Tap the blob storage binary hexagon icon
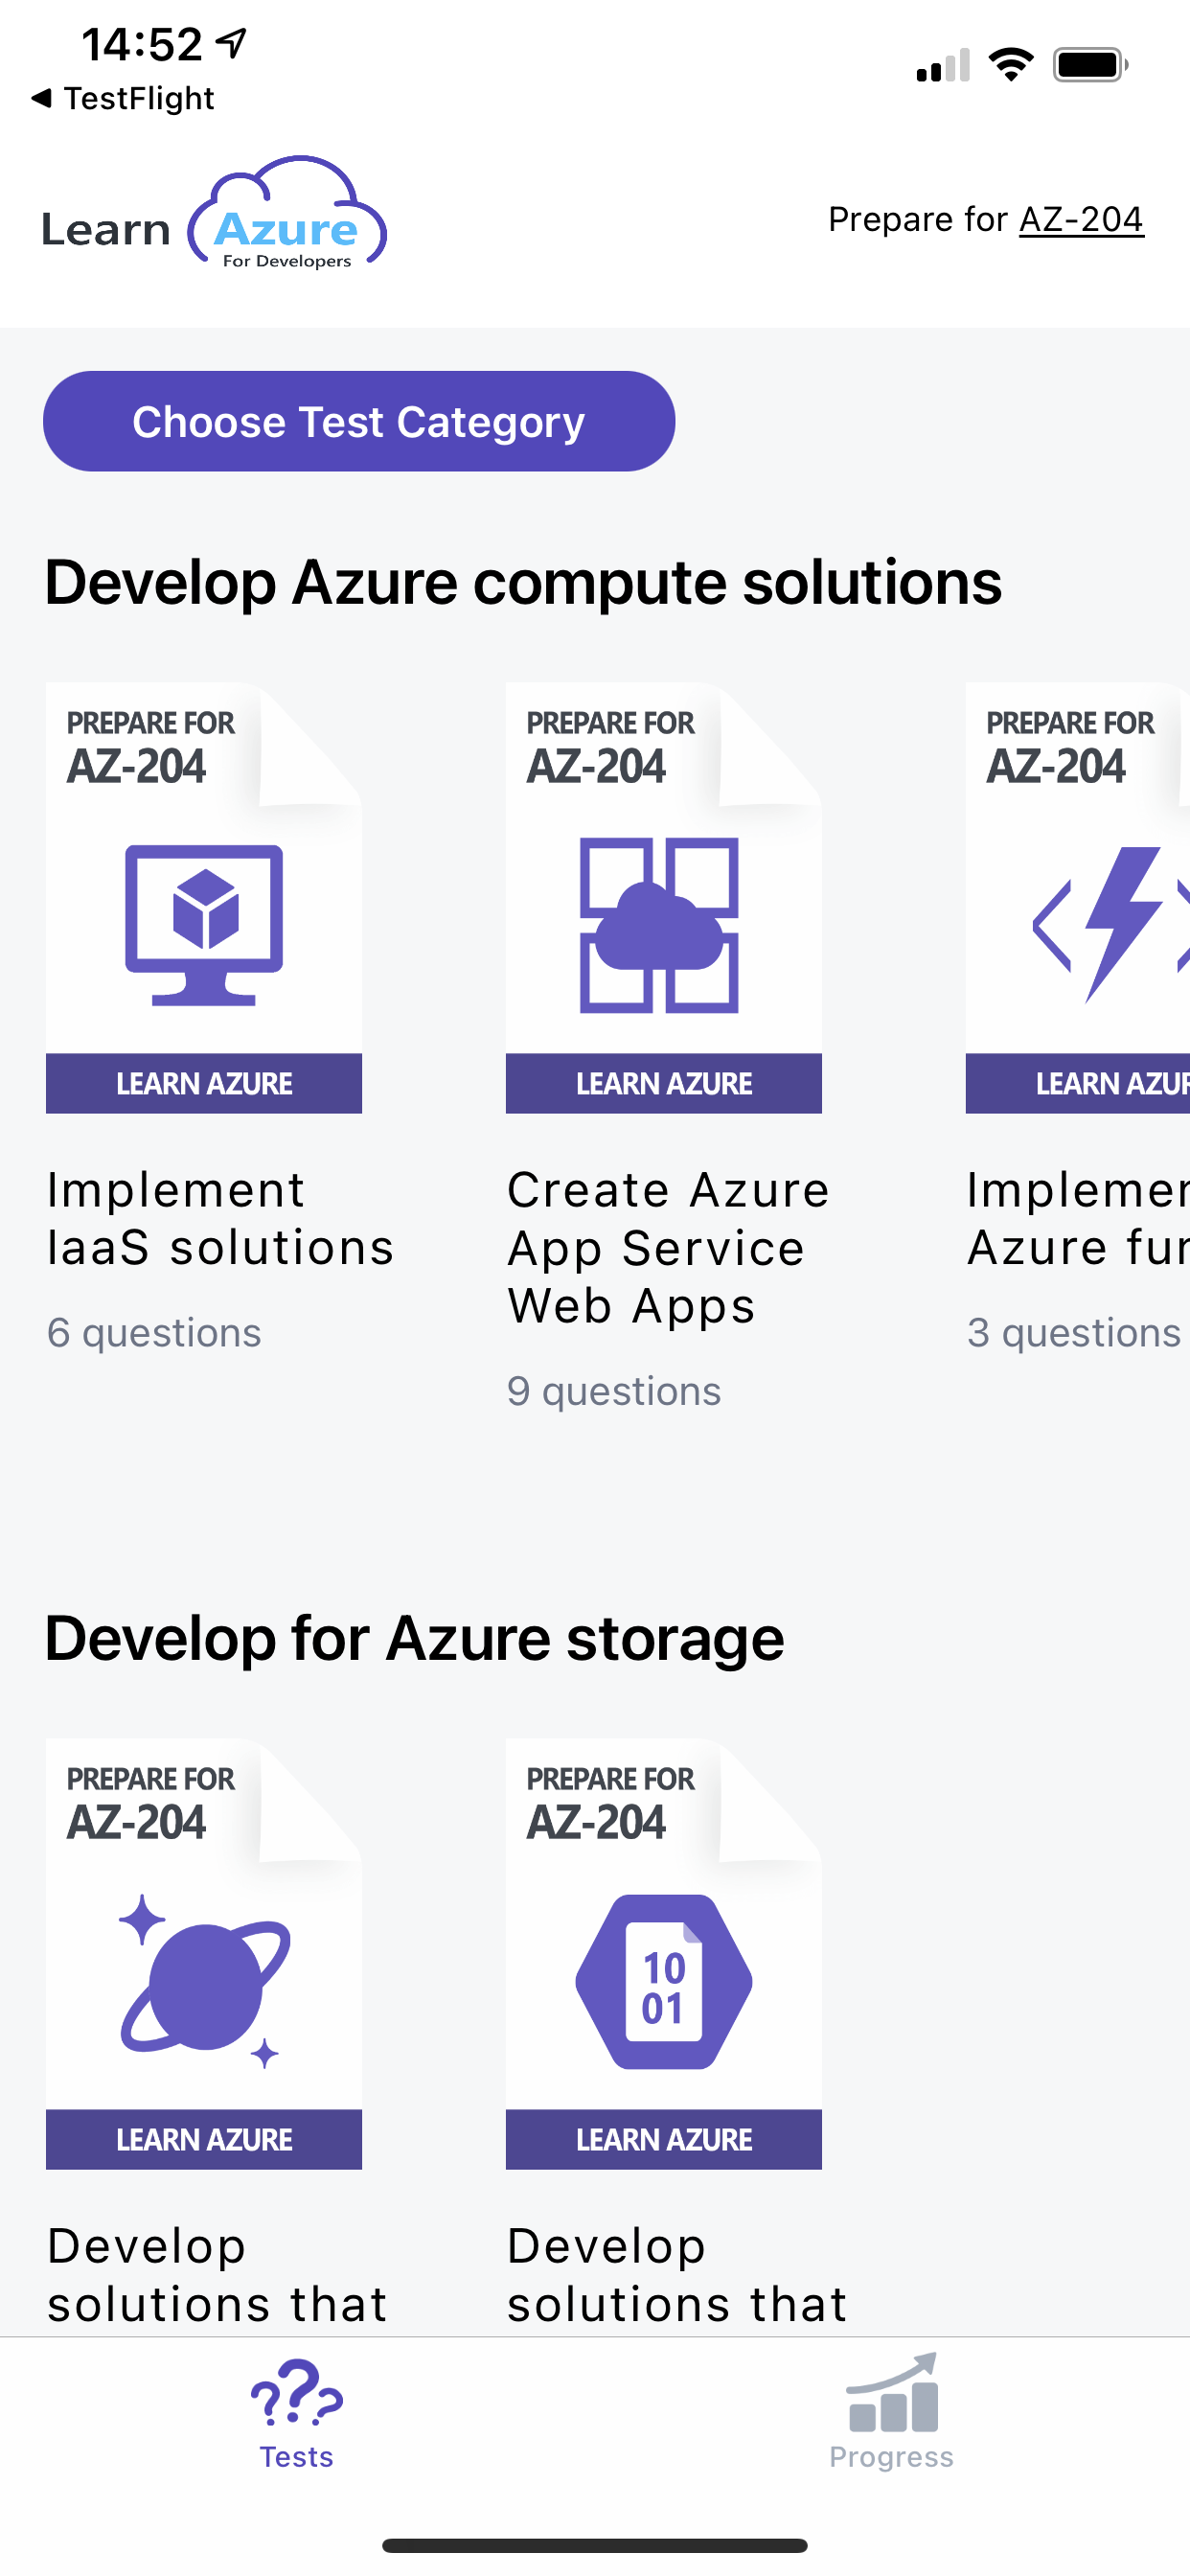This screenshot has height=2576, width=1190. tap(664, 1981)
